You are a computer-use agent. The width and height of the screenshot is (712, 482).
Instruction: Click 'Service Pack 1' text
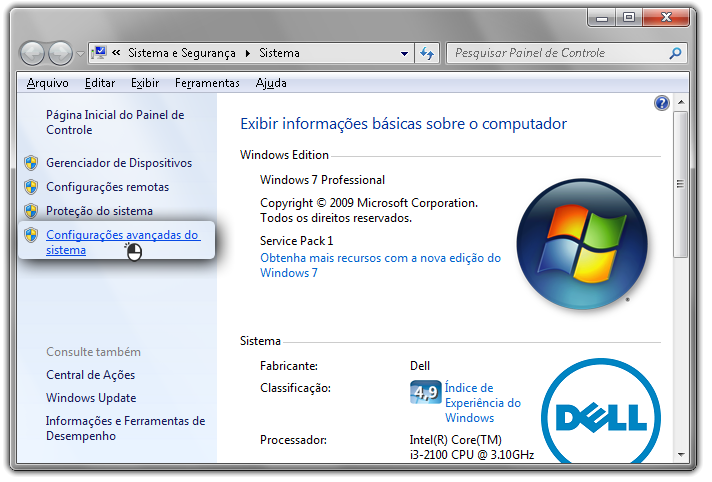tap(297, 240)
